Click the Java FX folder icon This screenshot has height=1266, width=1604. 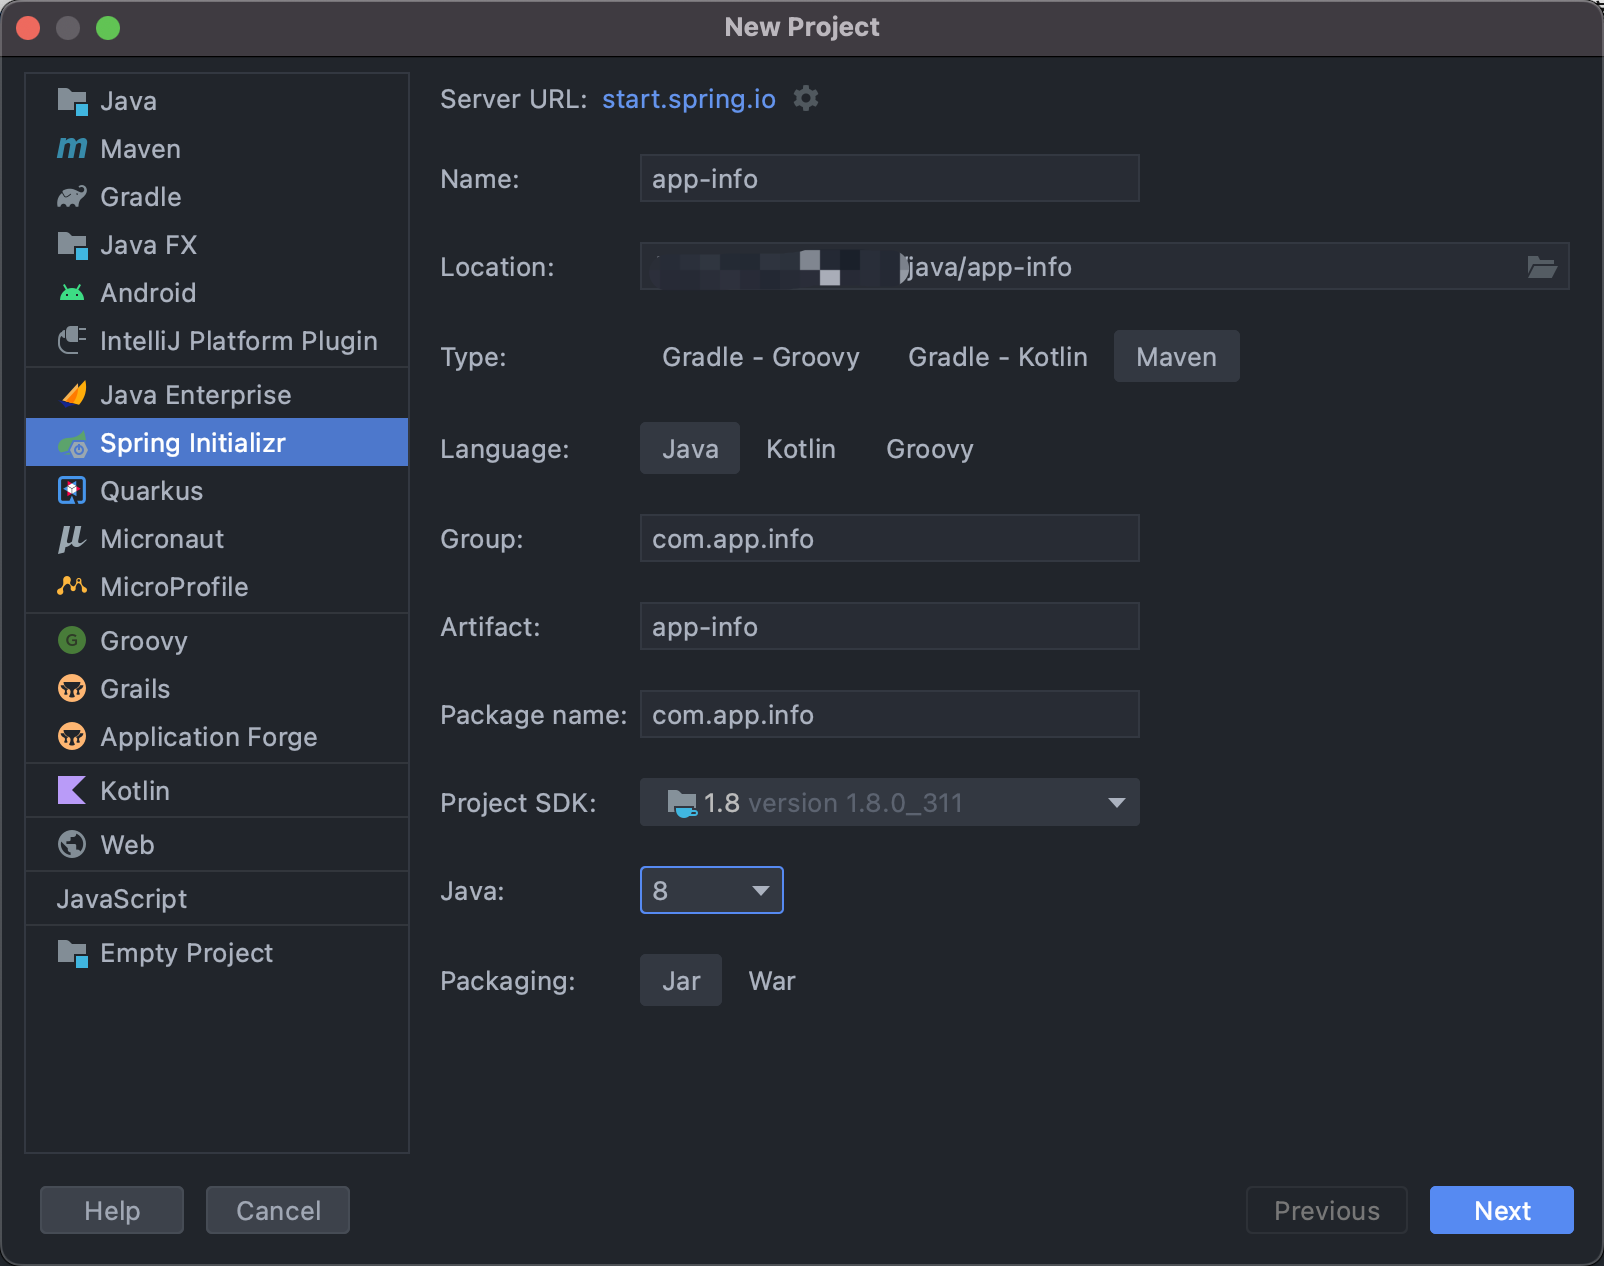[x=72, y=245]
